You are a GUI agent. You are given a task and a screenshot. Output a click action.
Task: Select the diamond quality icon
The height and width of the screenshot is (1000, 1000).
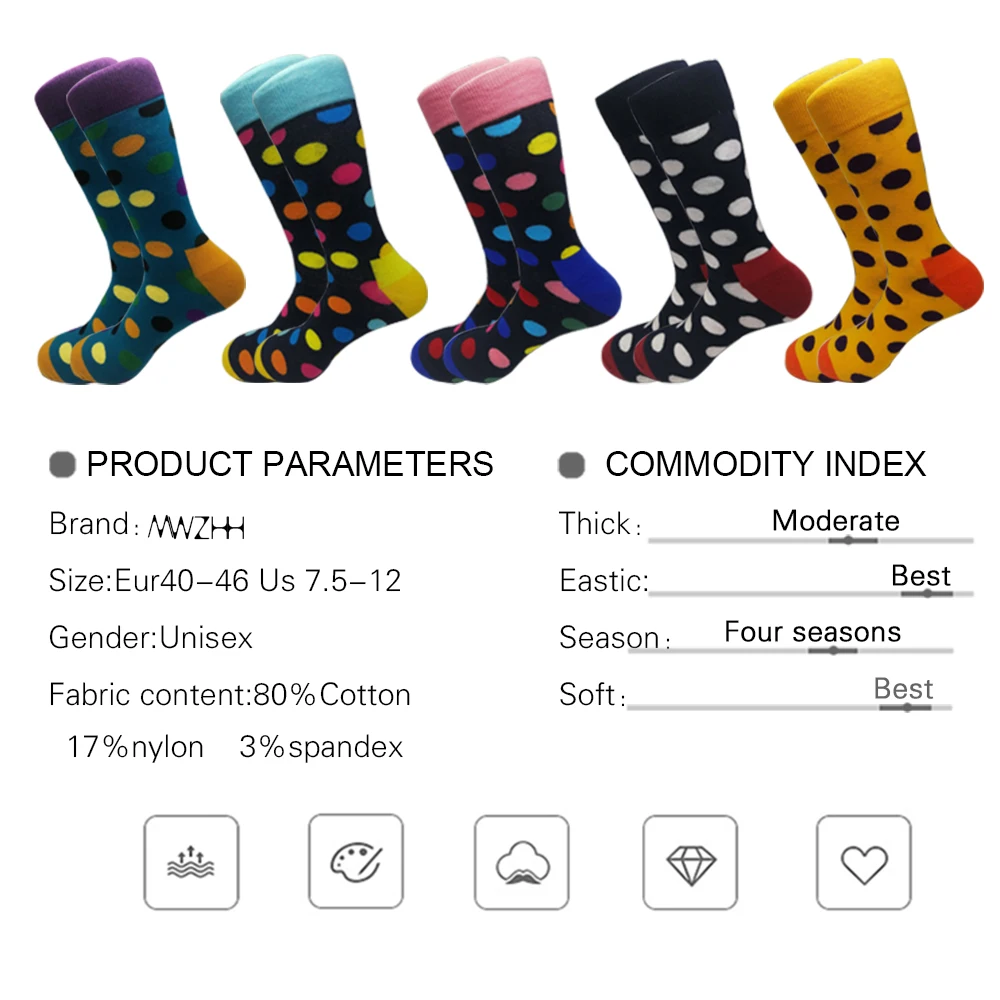(691, 862)
